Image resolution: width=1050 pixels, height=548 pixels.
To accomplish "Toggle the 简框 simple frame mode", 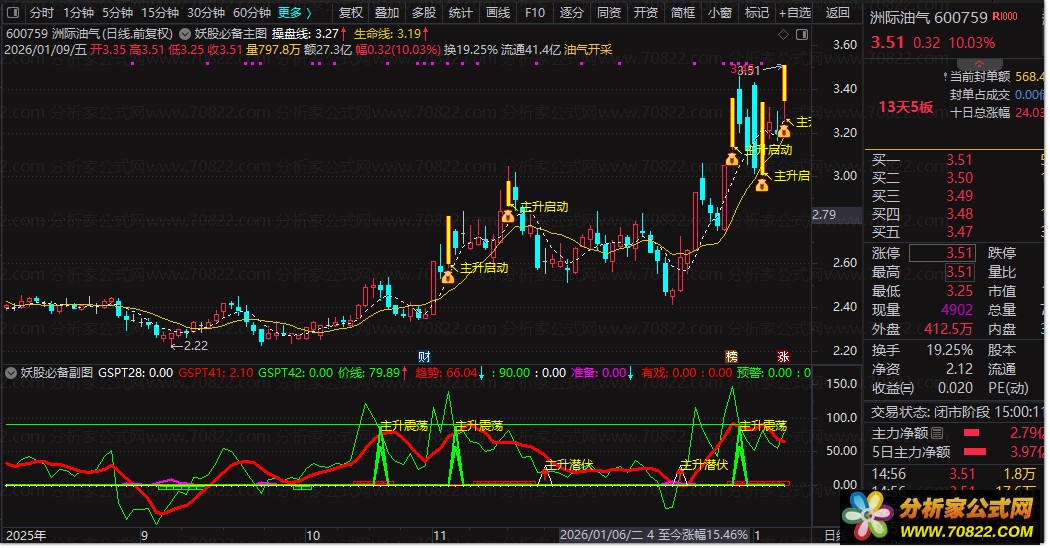I will coord(682,13).
